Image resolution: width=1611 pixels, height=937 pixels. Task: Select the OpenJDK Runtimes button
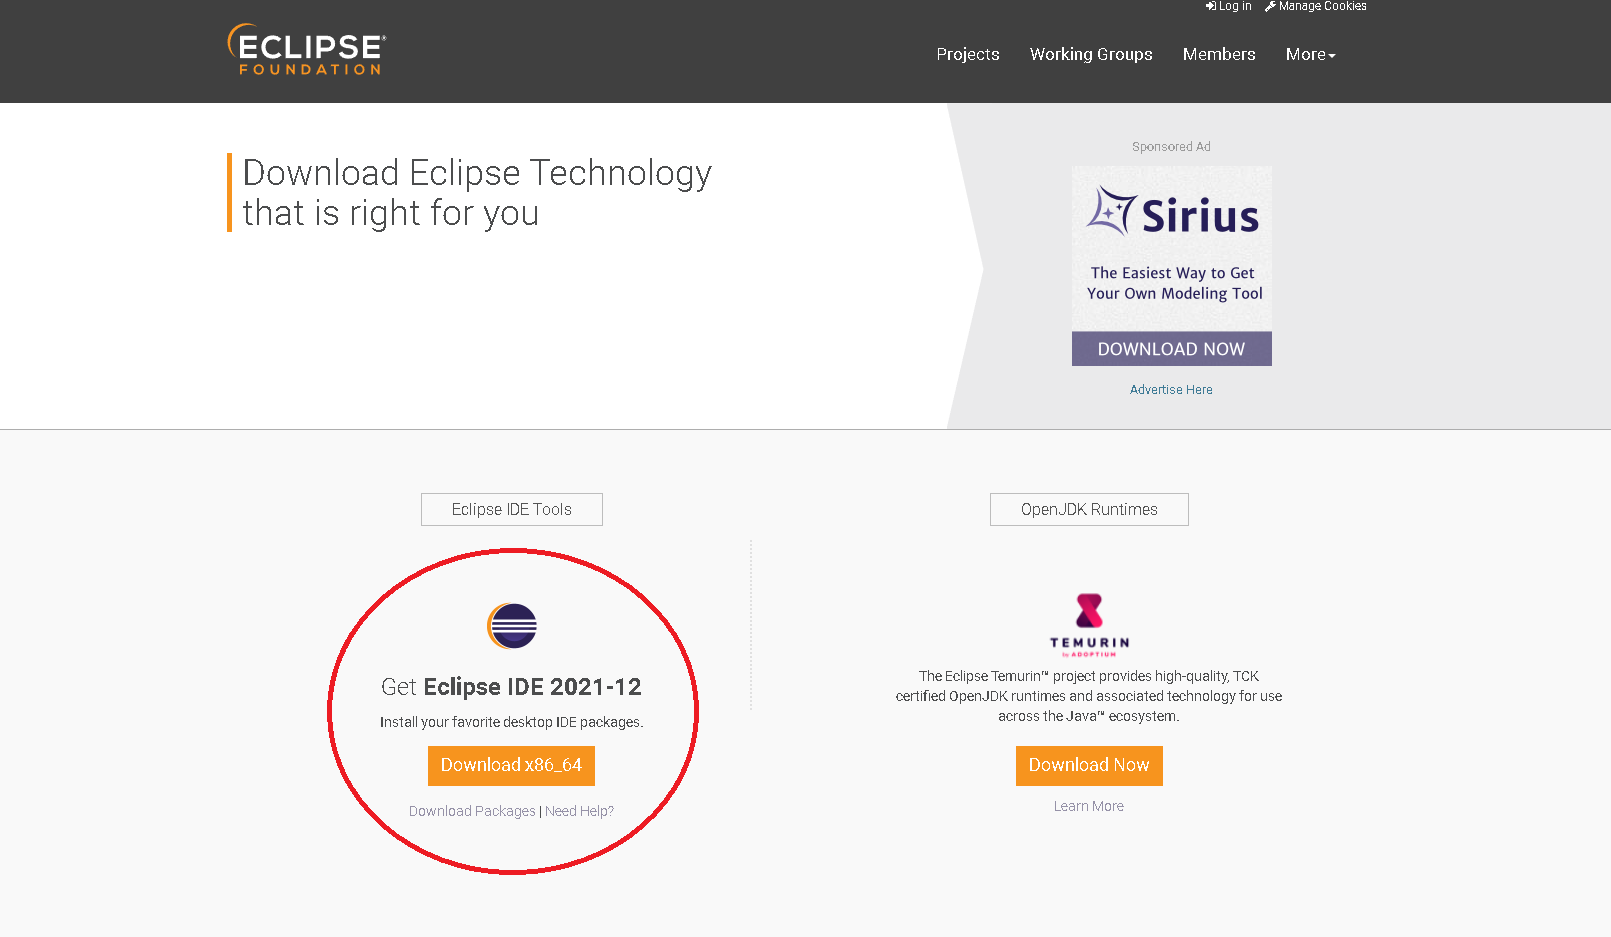(1089, 509)
